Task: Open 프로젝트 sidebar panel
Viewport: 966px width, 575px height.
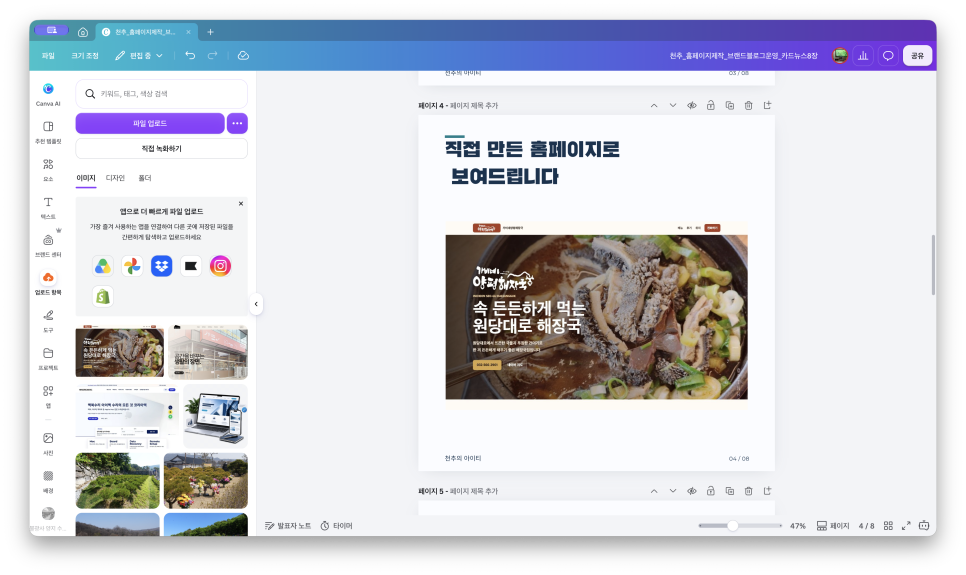Action: 48,359
